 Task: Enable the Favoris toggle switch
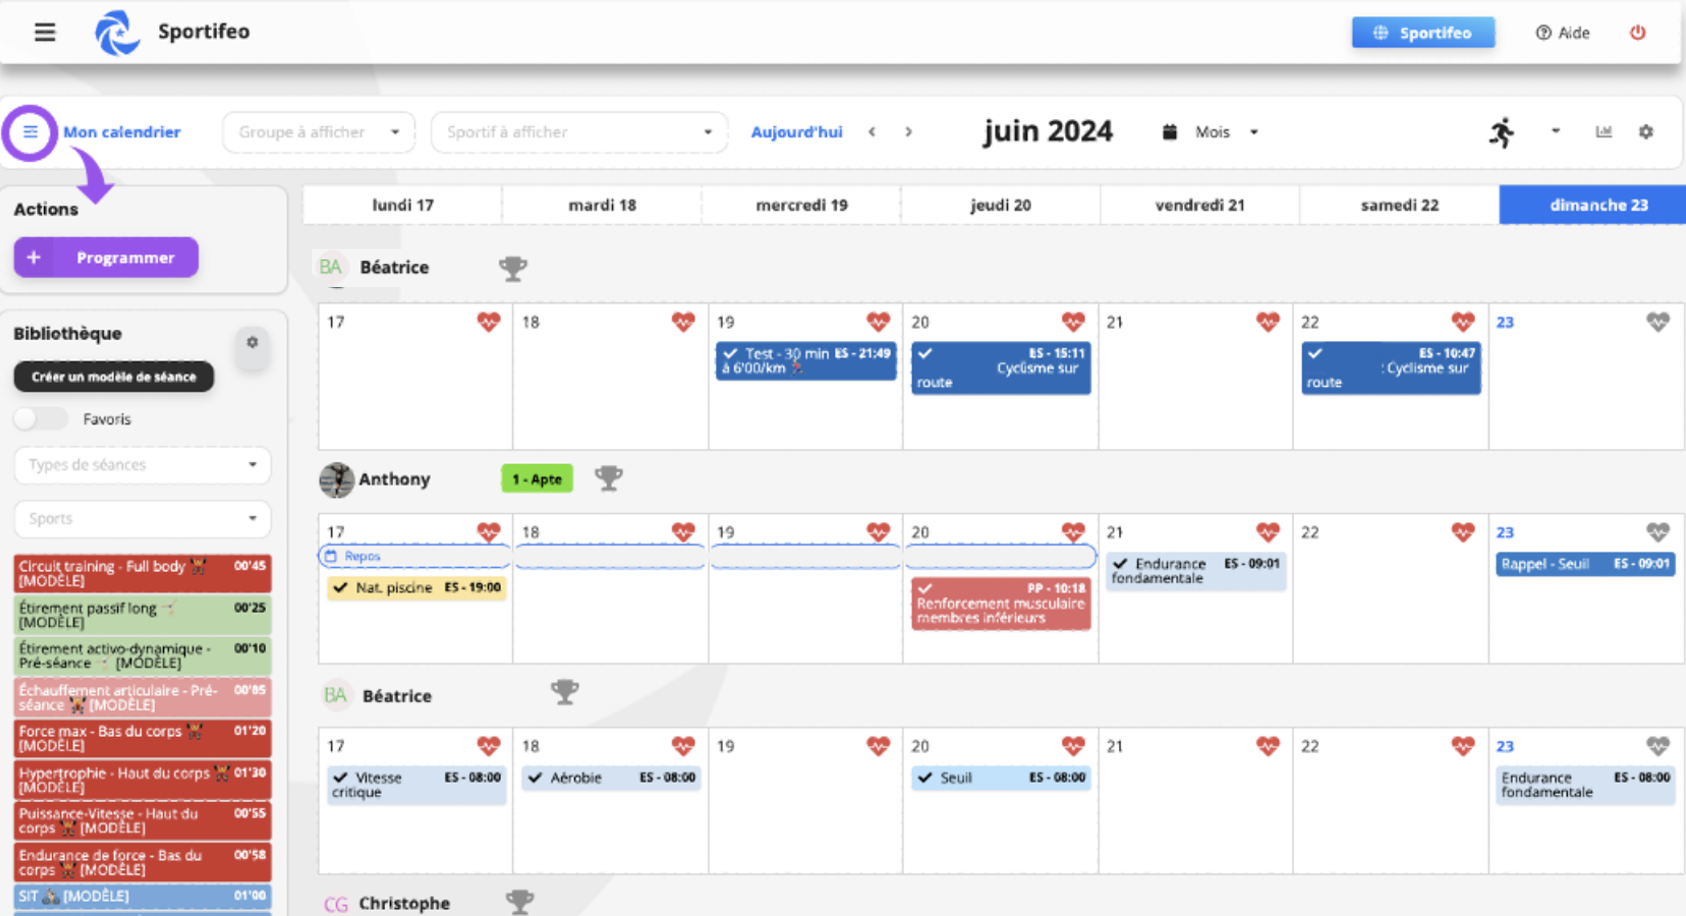[x=41, y=419]
